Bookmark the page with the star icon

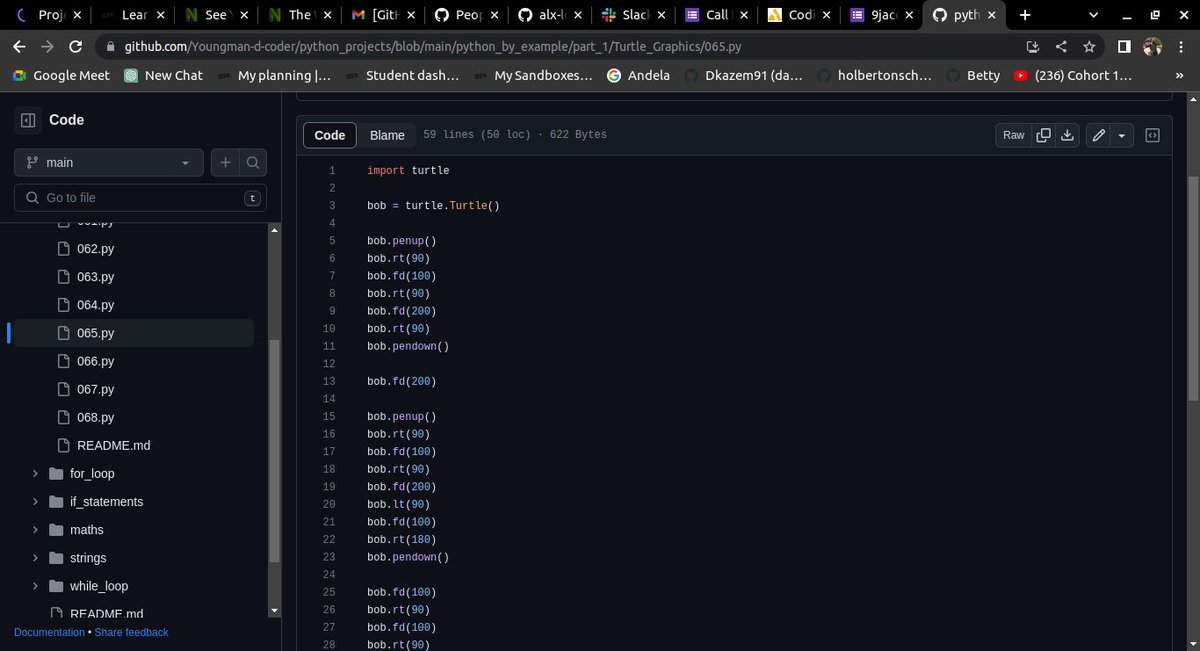point(1089,46)
